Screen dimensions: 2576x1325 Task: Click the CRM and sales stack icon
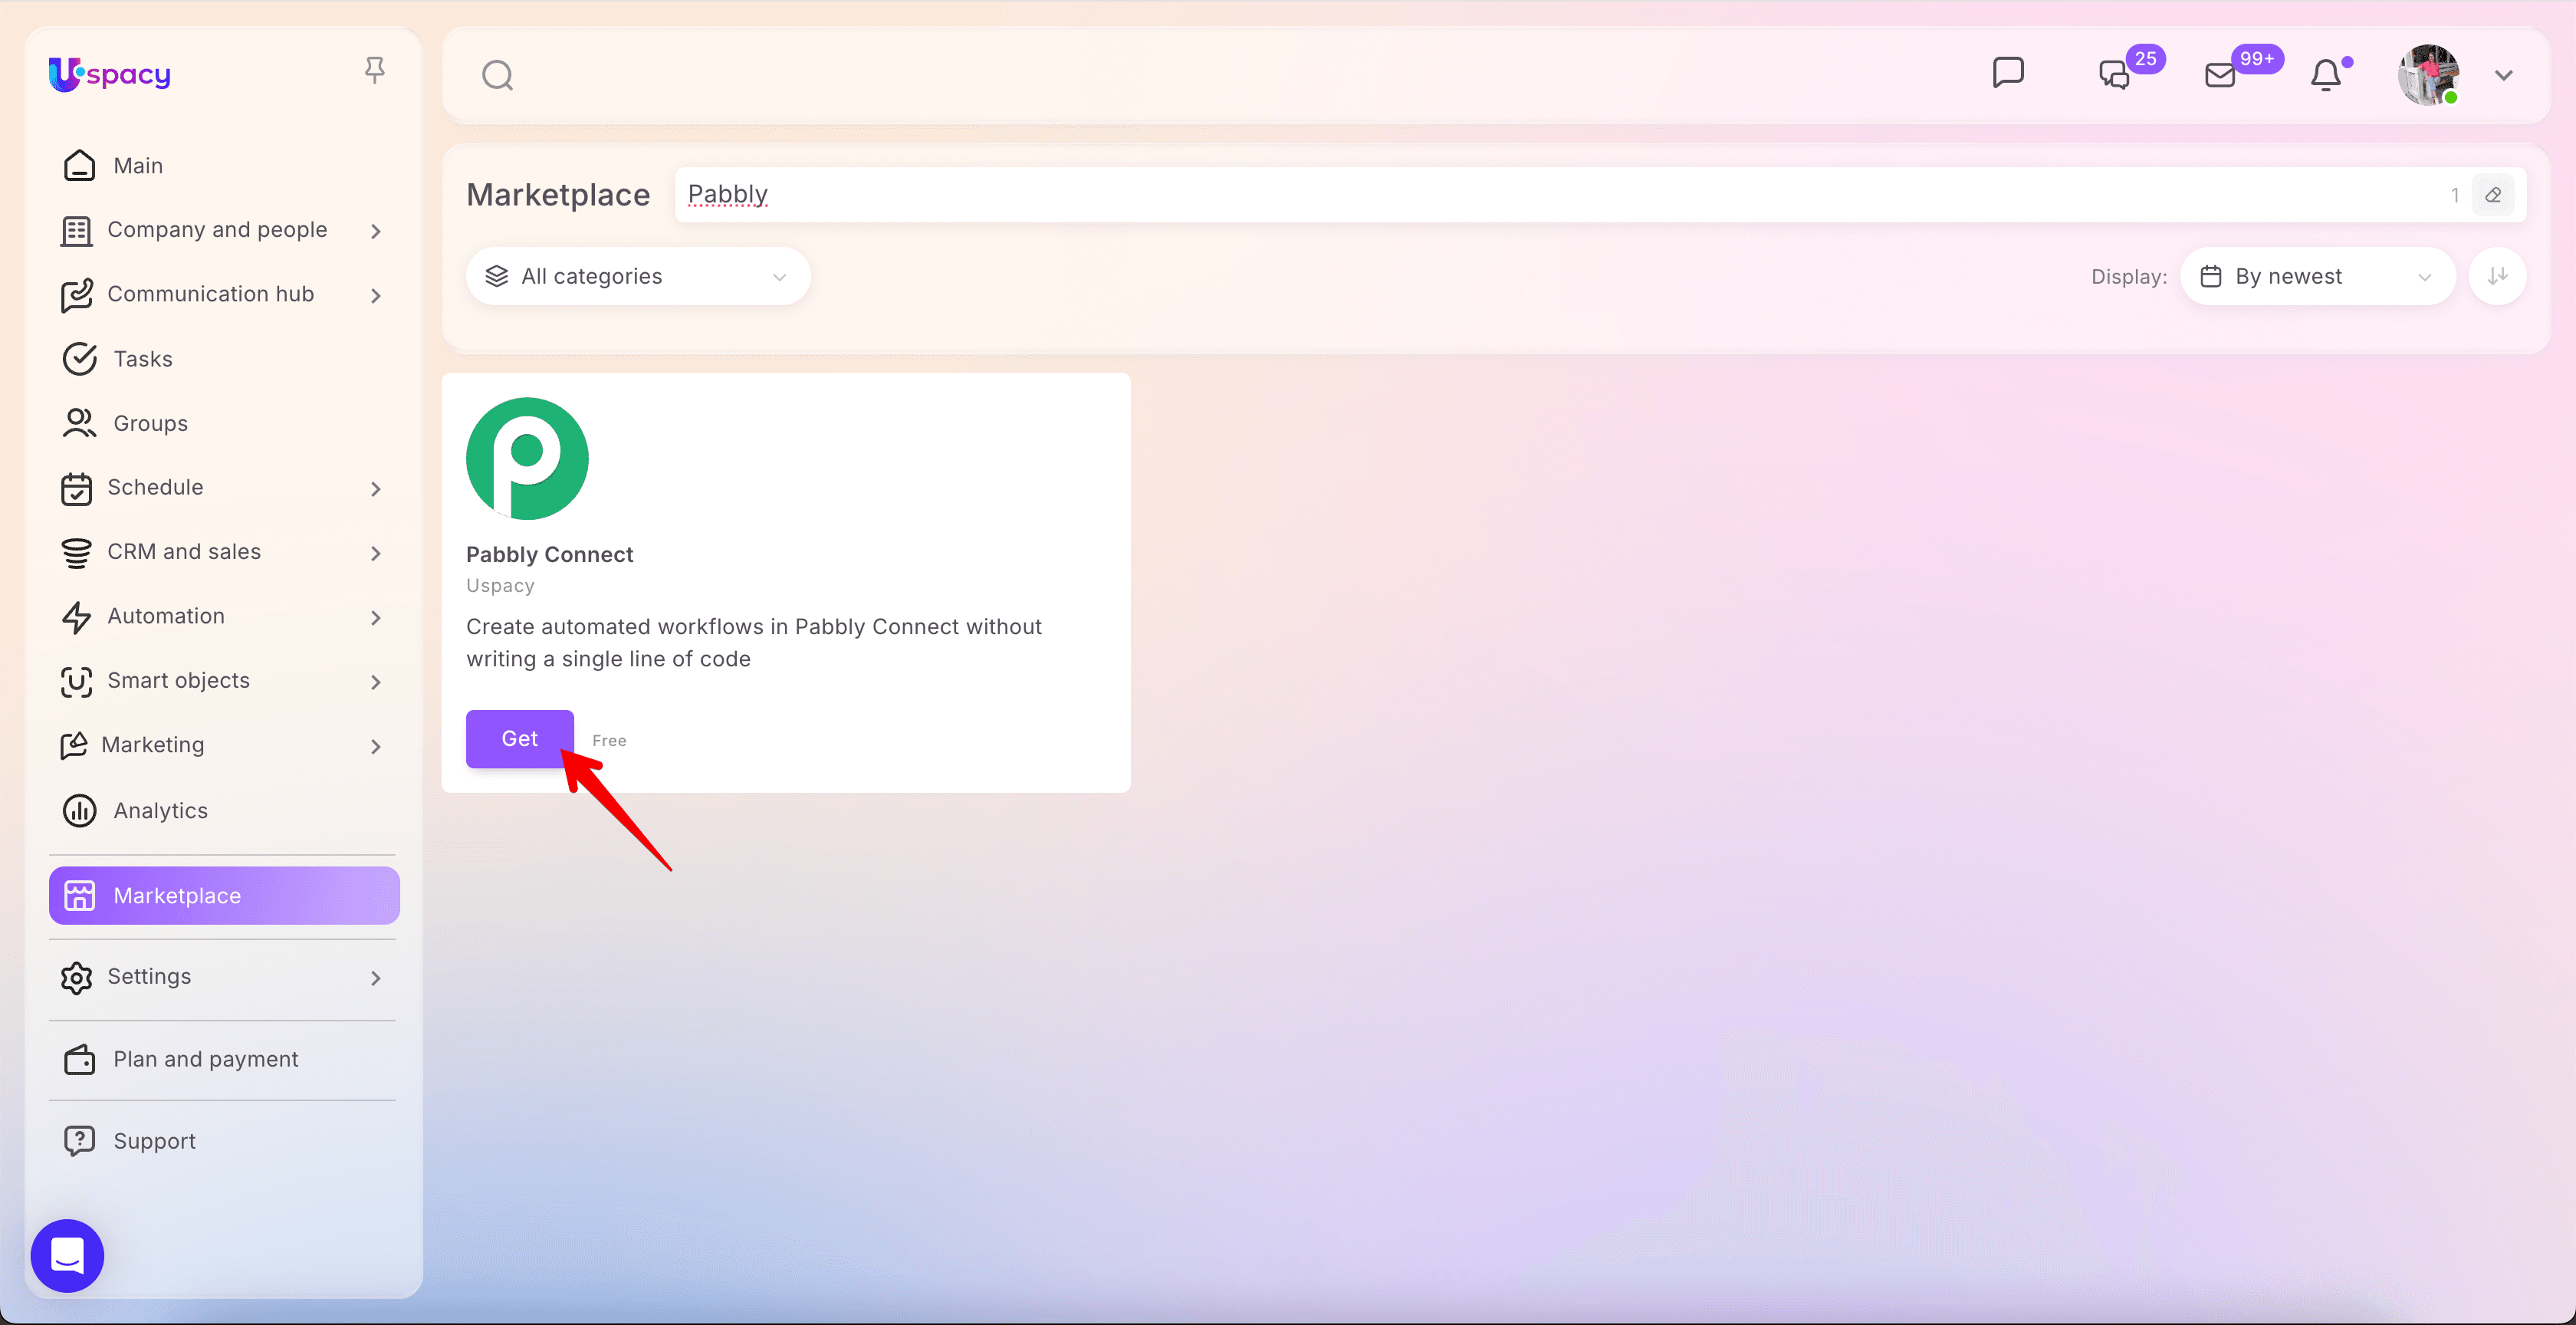(76, 553)
